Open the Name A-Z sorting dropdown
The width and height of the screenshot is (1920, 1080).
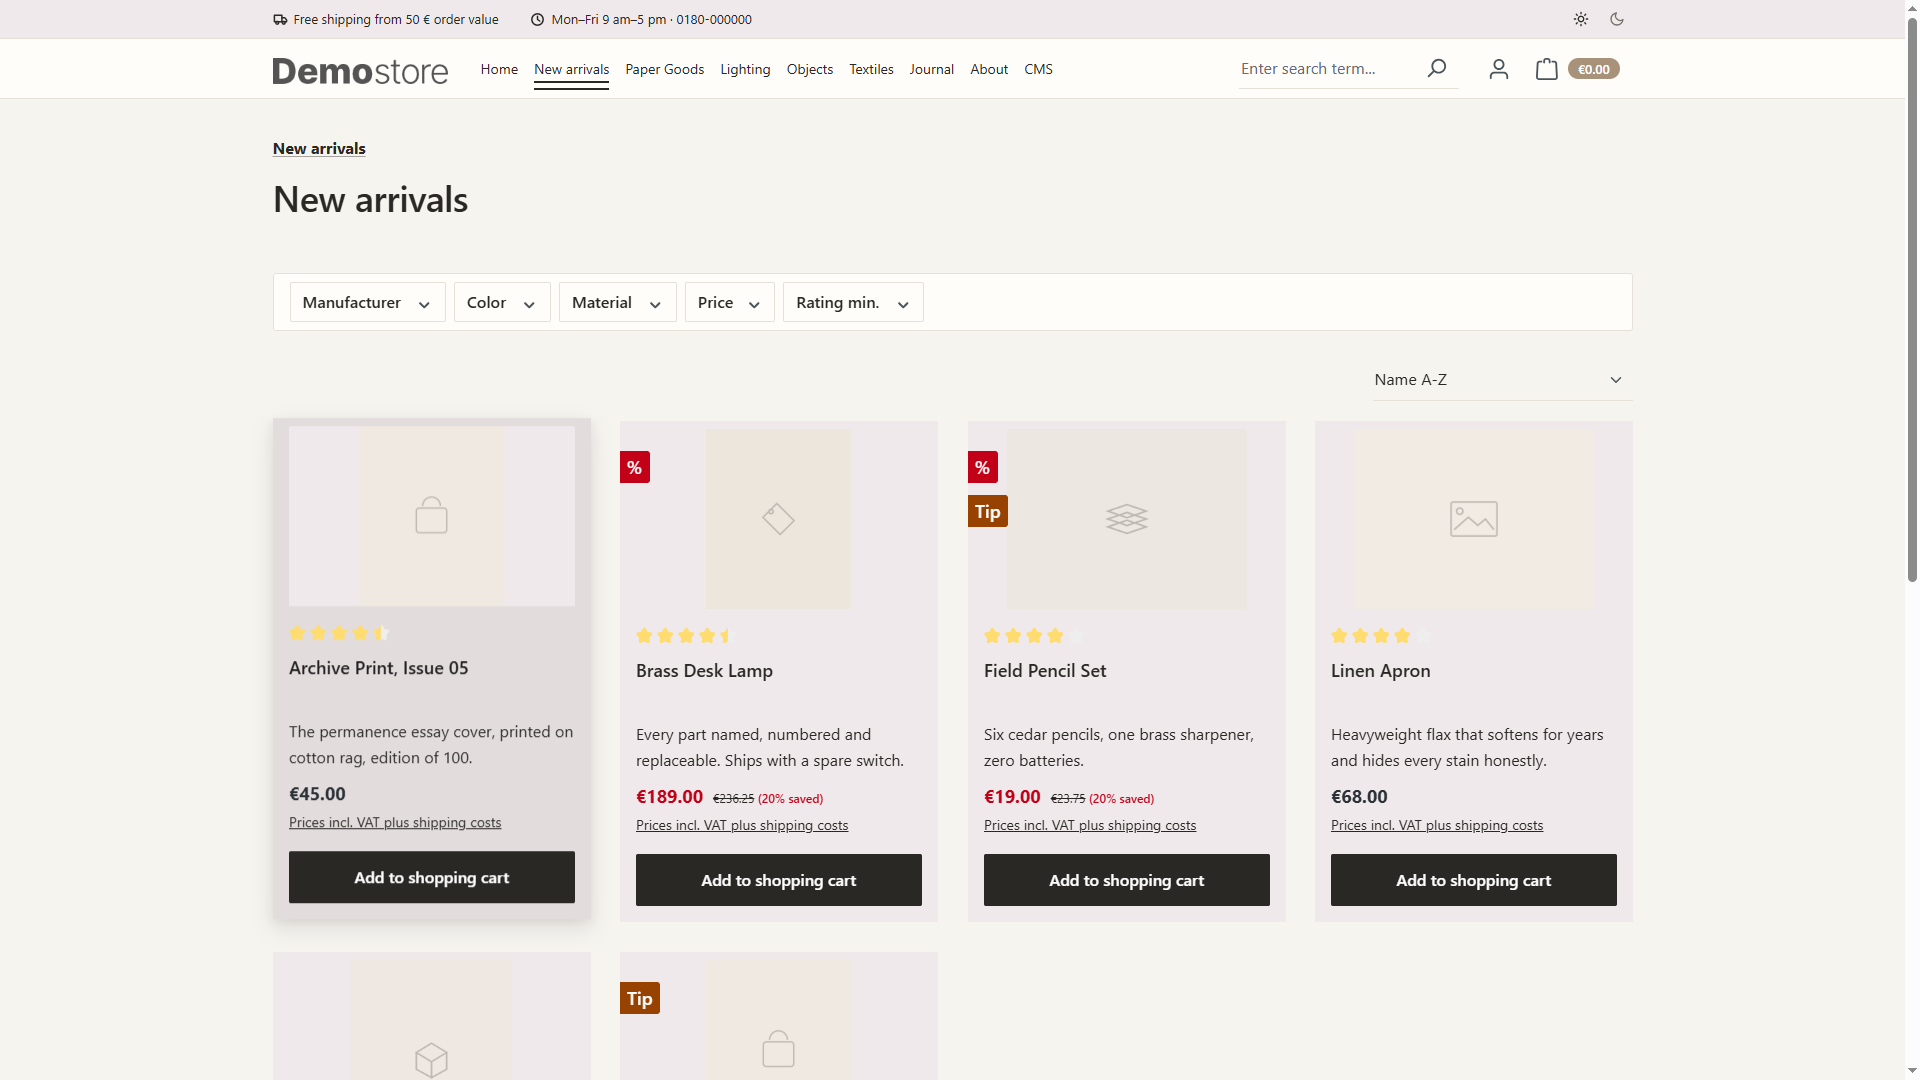(1503, 380)
